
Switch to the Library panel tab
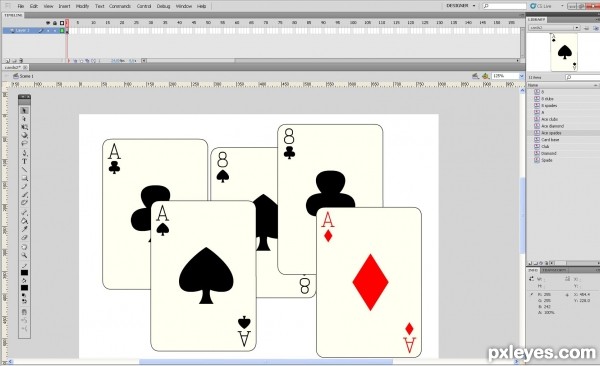tap(536, 20)
